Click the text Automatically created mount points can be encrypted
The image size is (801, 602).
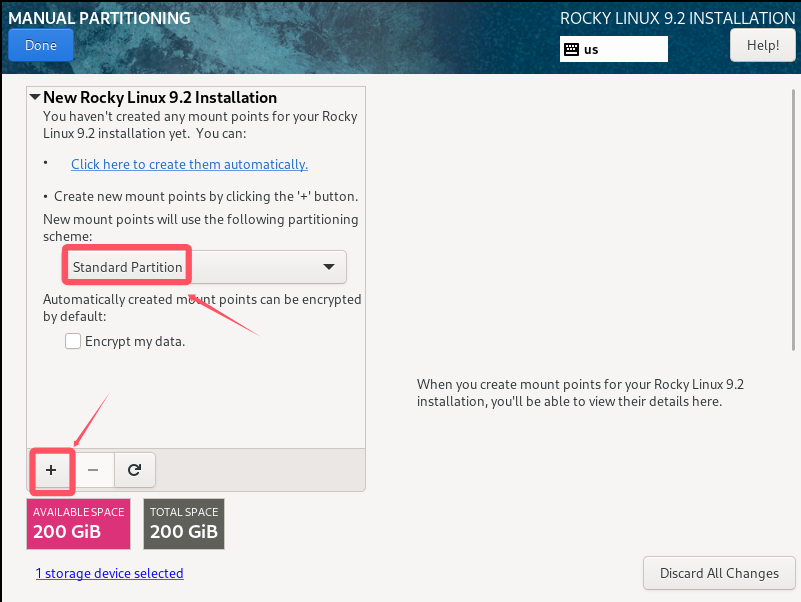[202, 308]
